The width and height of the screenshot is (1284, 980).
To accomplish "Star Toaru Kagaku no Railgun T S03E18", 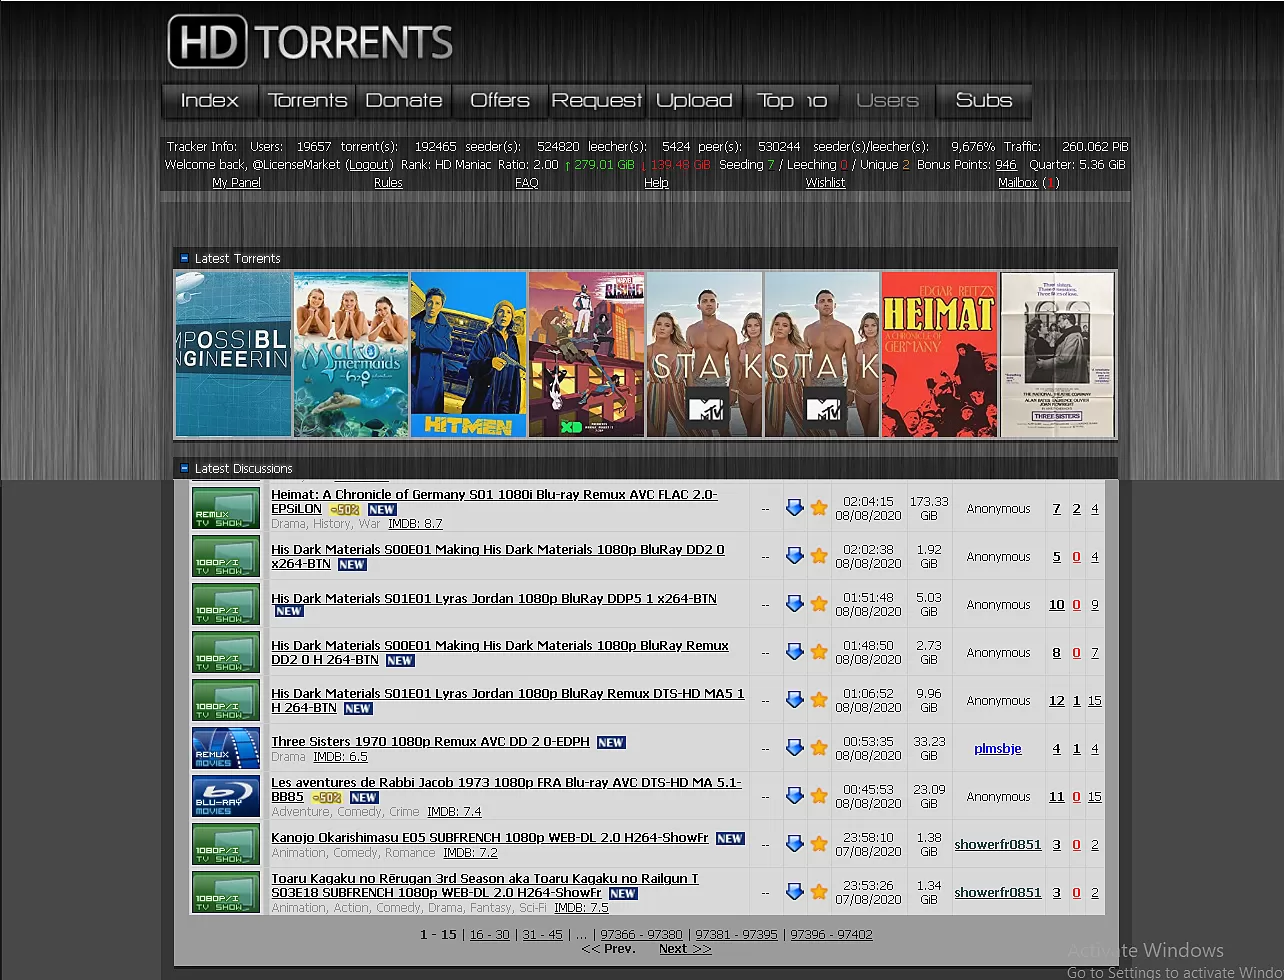I will [x=819, y=892].
